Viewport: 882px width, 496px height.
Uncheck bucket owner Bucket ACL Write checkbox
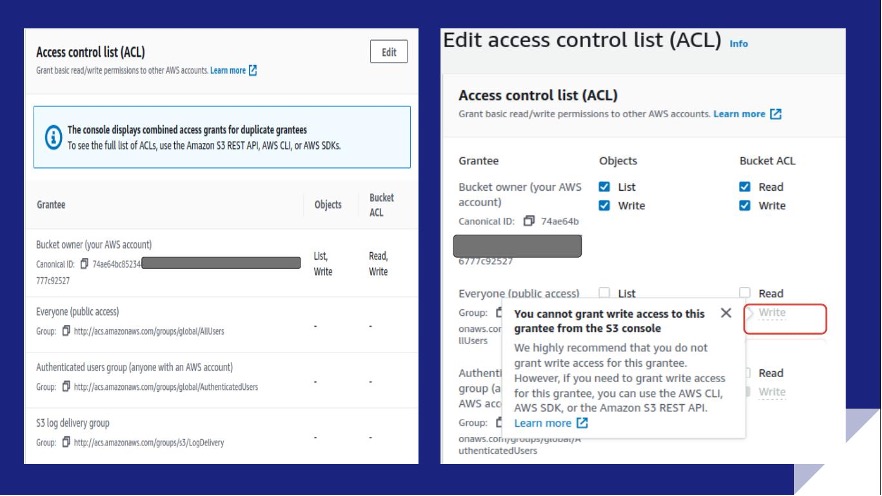pos(745,206)
